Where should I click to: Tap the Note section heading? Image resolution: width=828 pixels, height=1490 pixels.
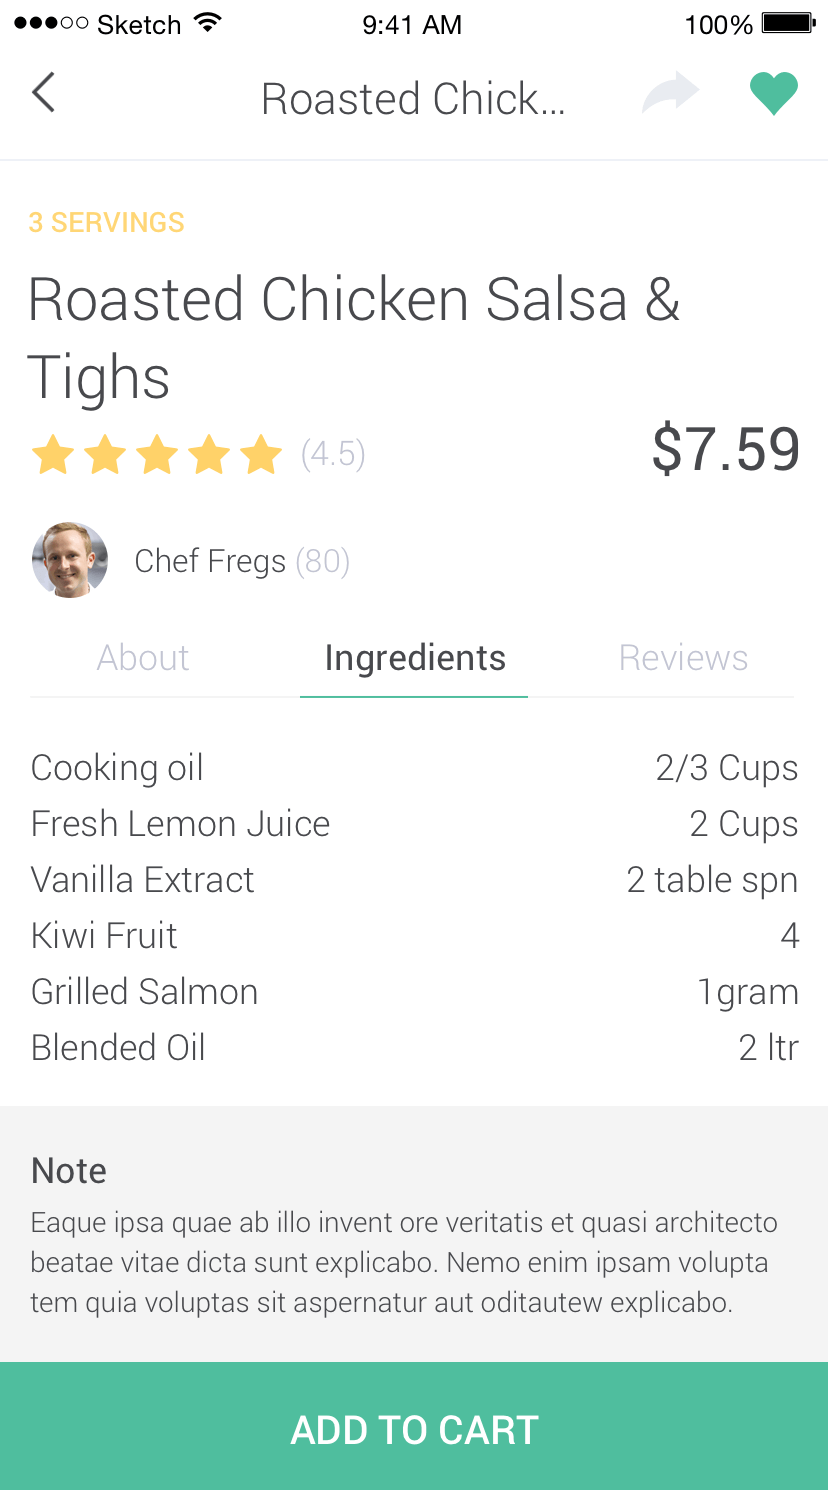(69, 1171)
